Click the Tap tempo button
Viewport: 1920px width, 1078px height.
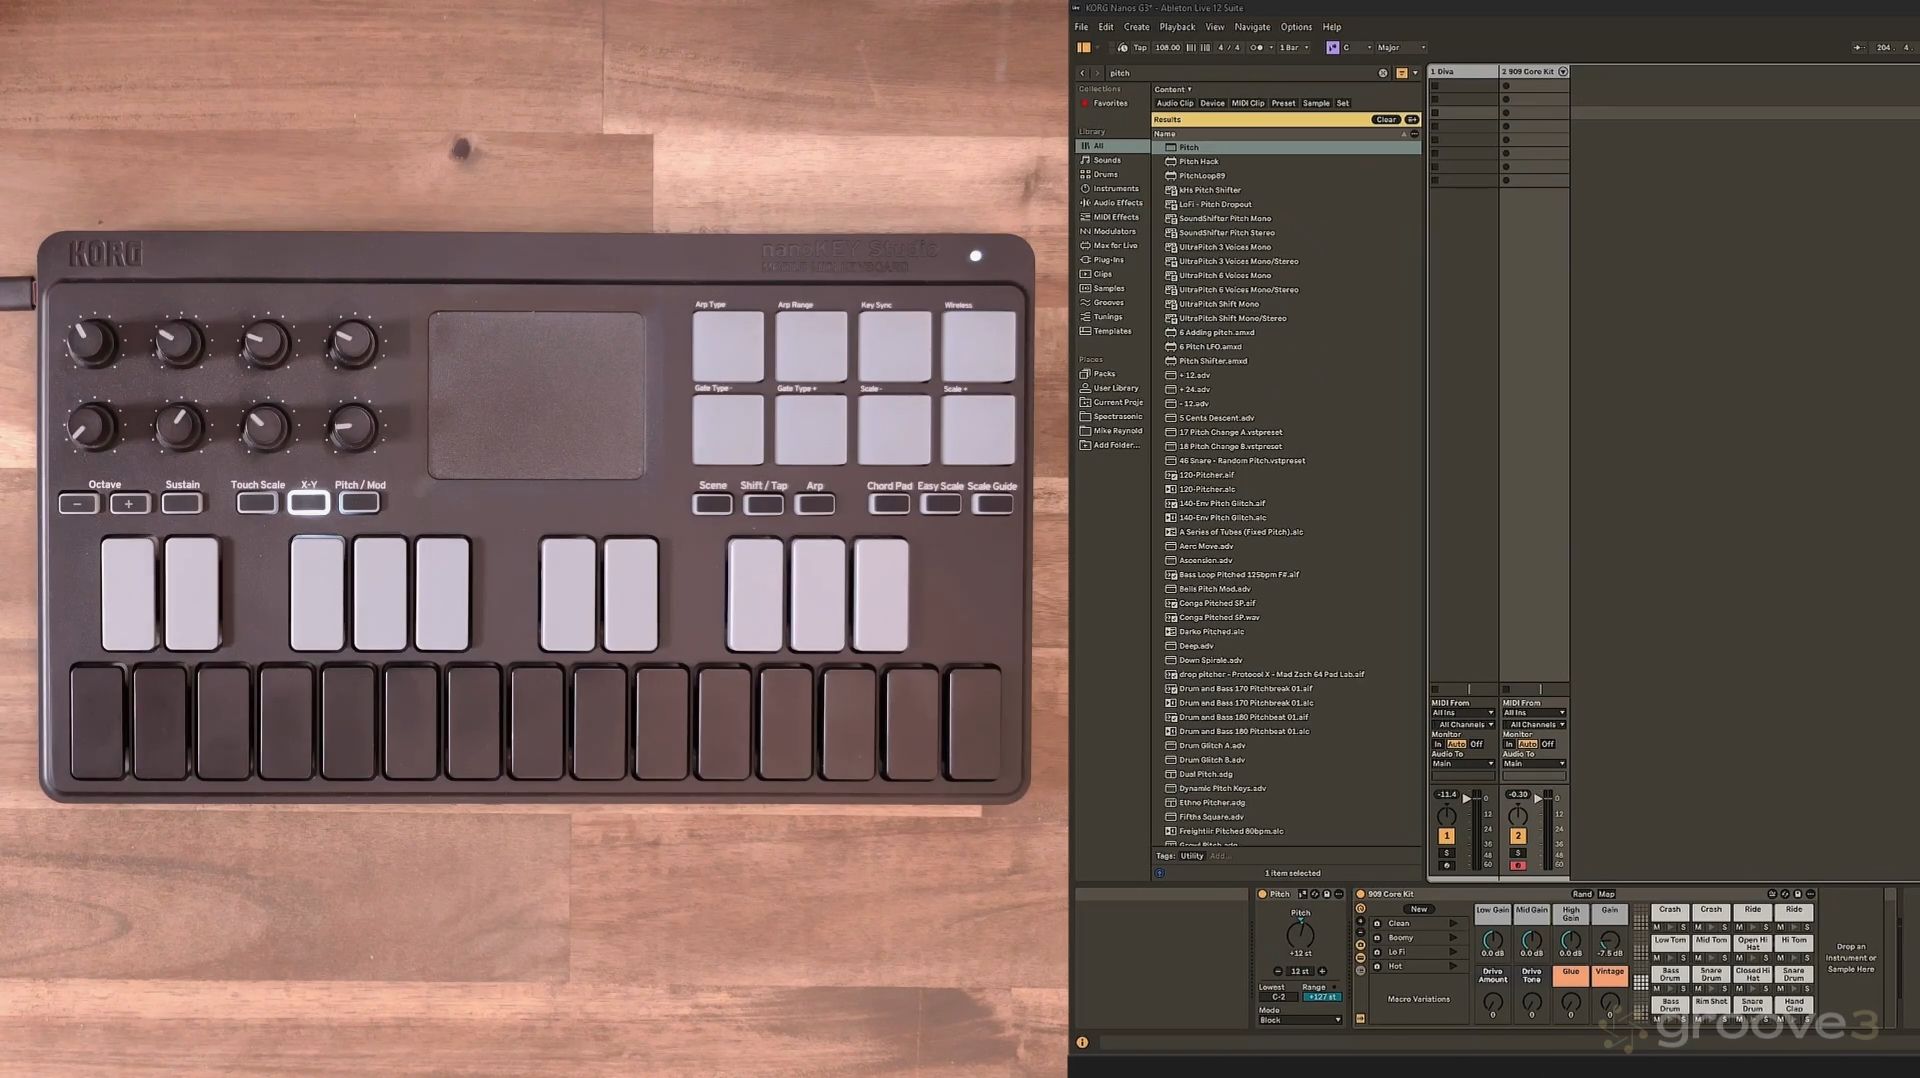tap(1139, 48)
